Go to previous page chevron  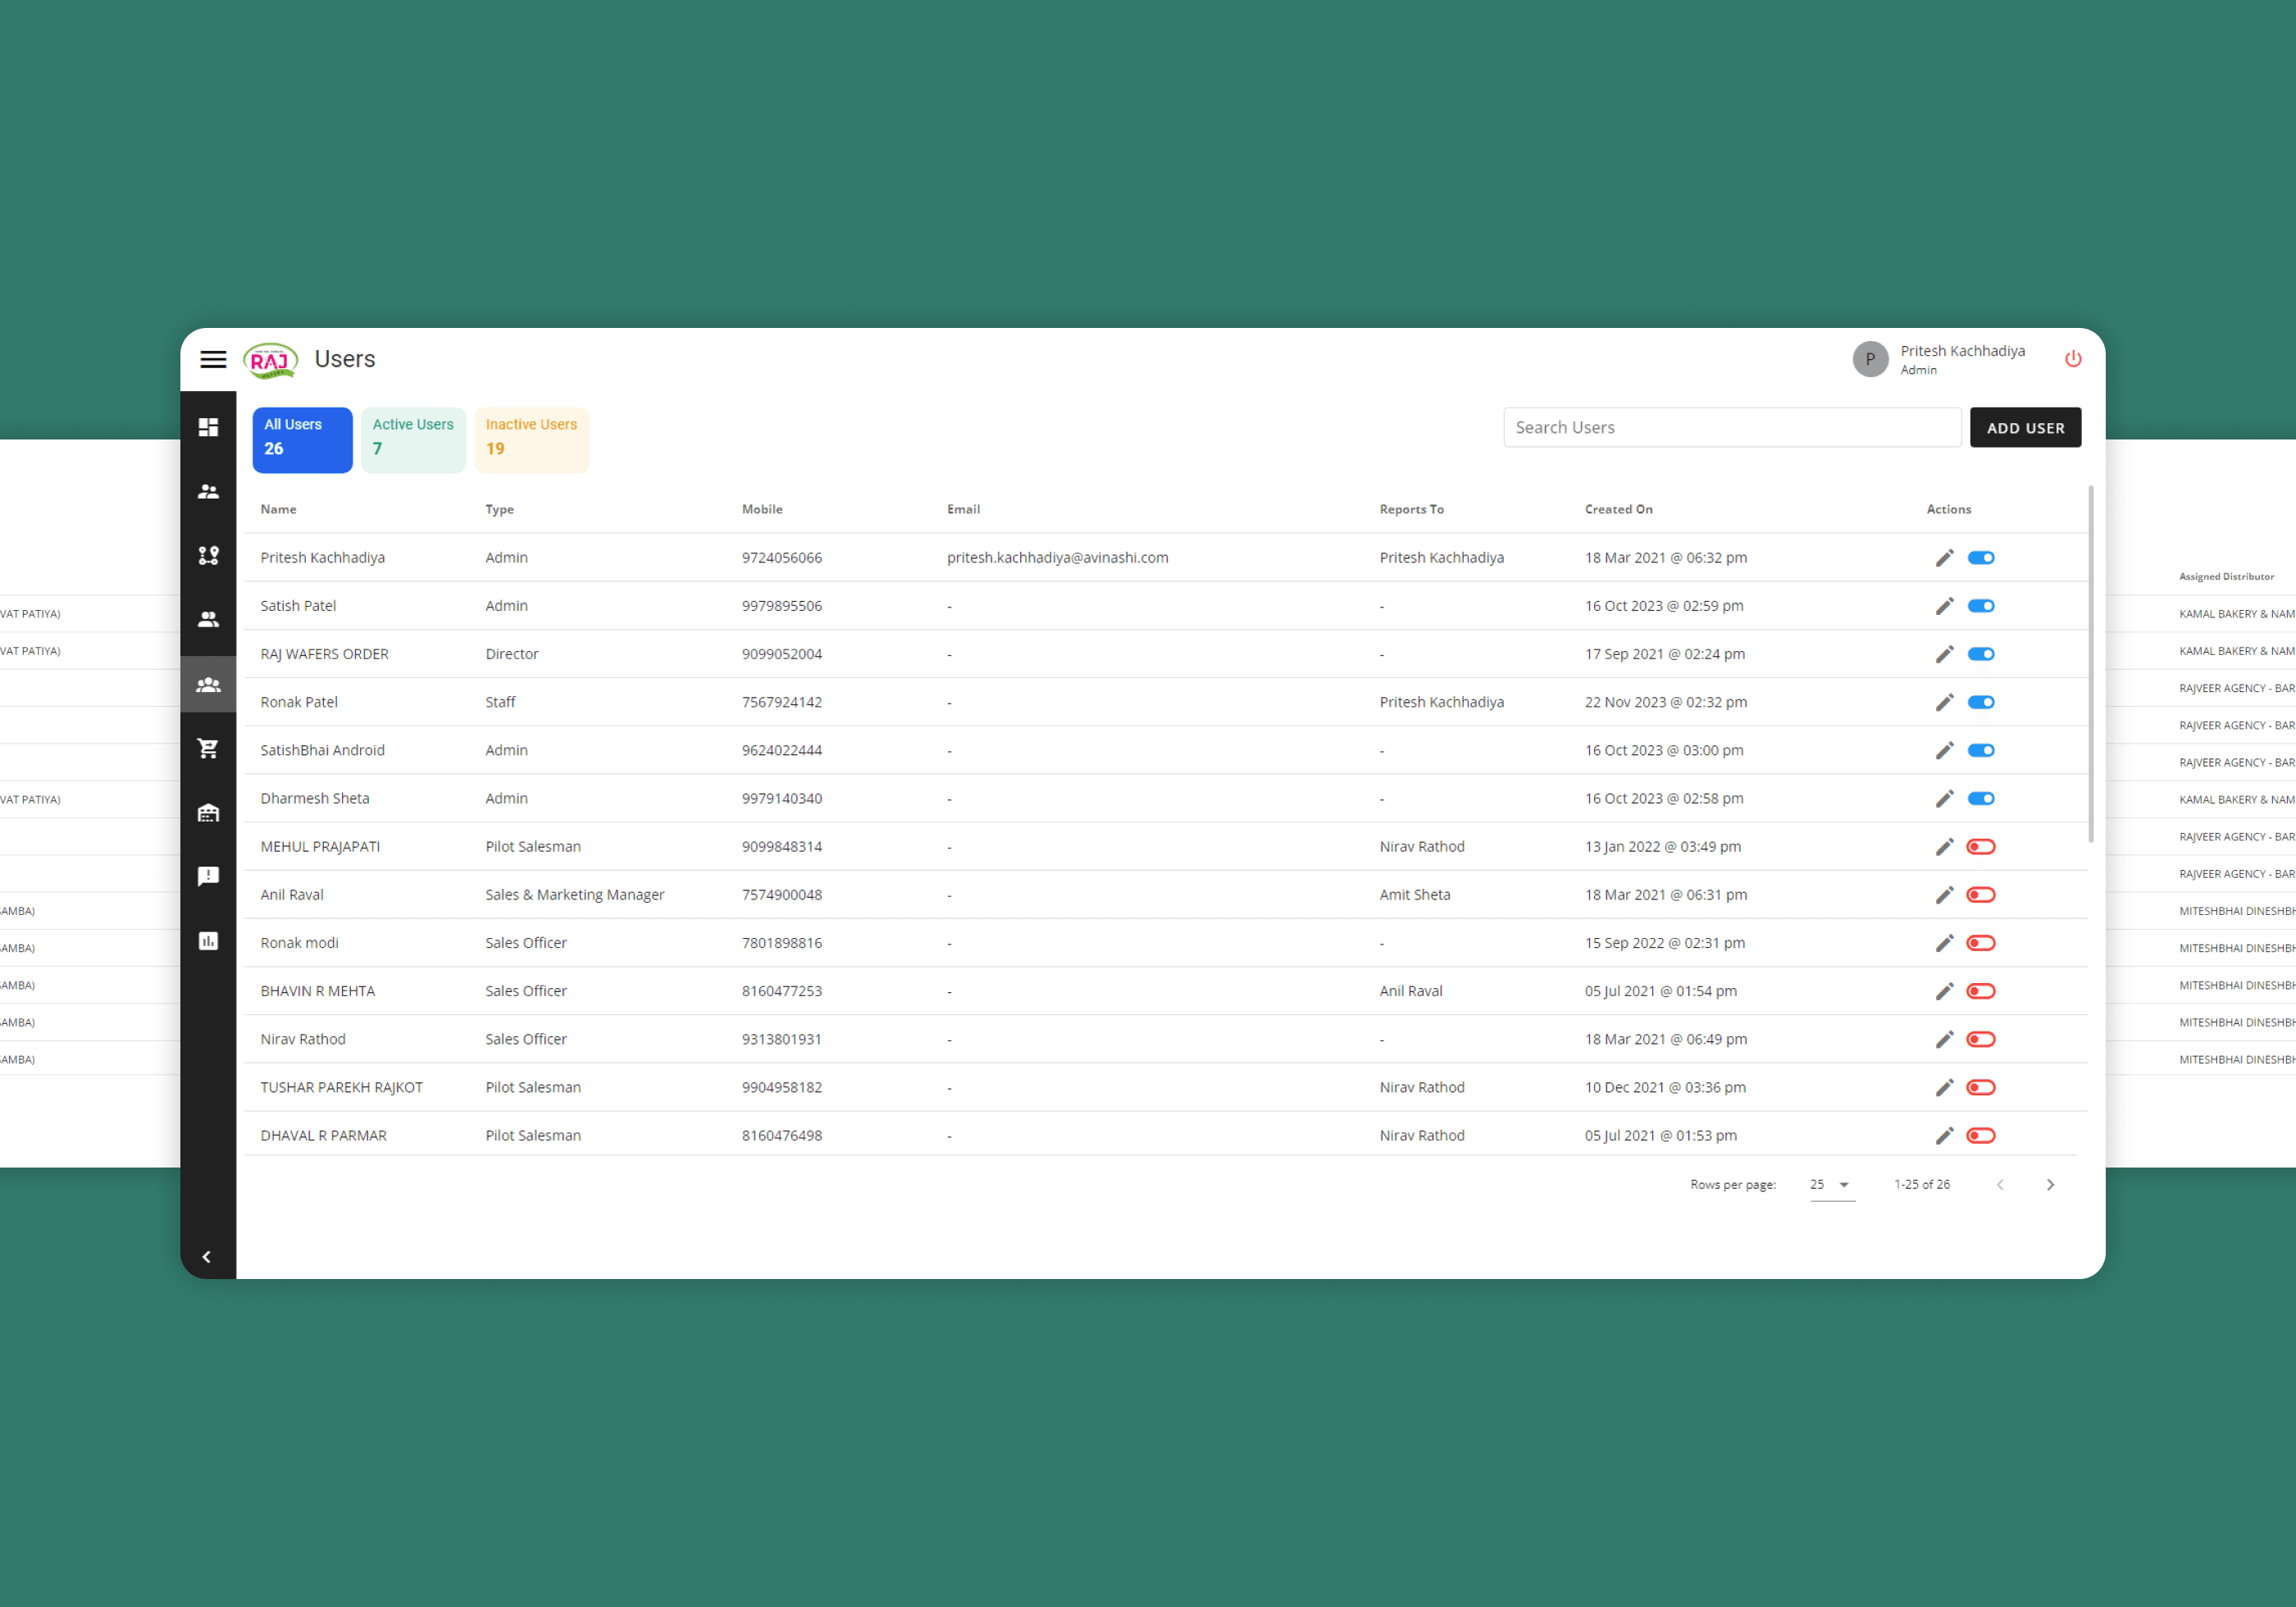click(x=1999, y=1184)
